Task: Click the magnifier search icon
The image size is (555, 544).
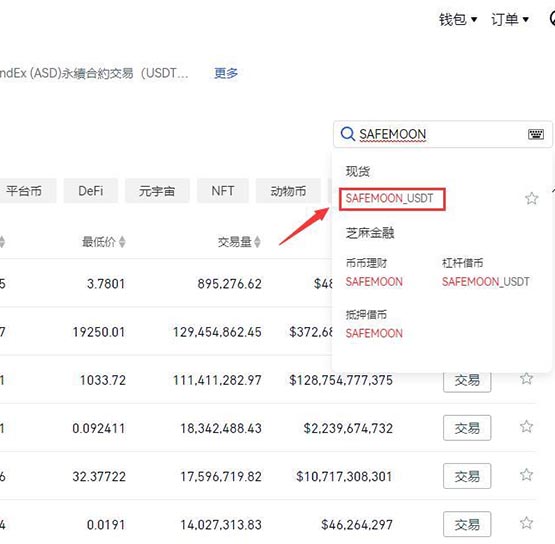Action: click(347, 134)
